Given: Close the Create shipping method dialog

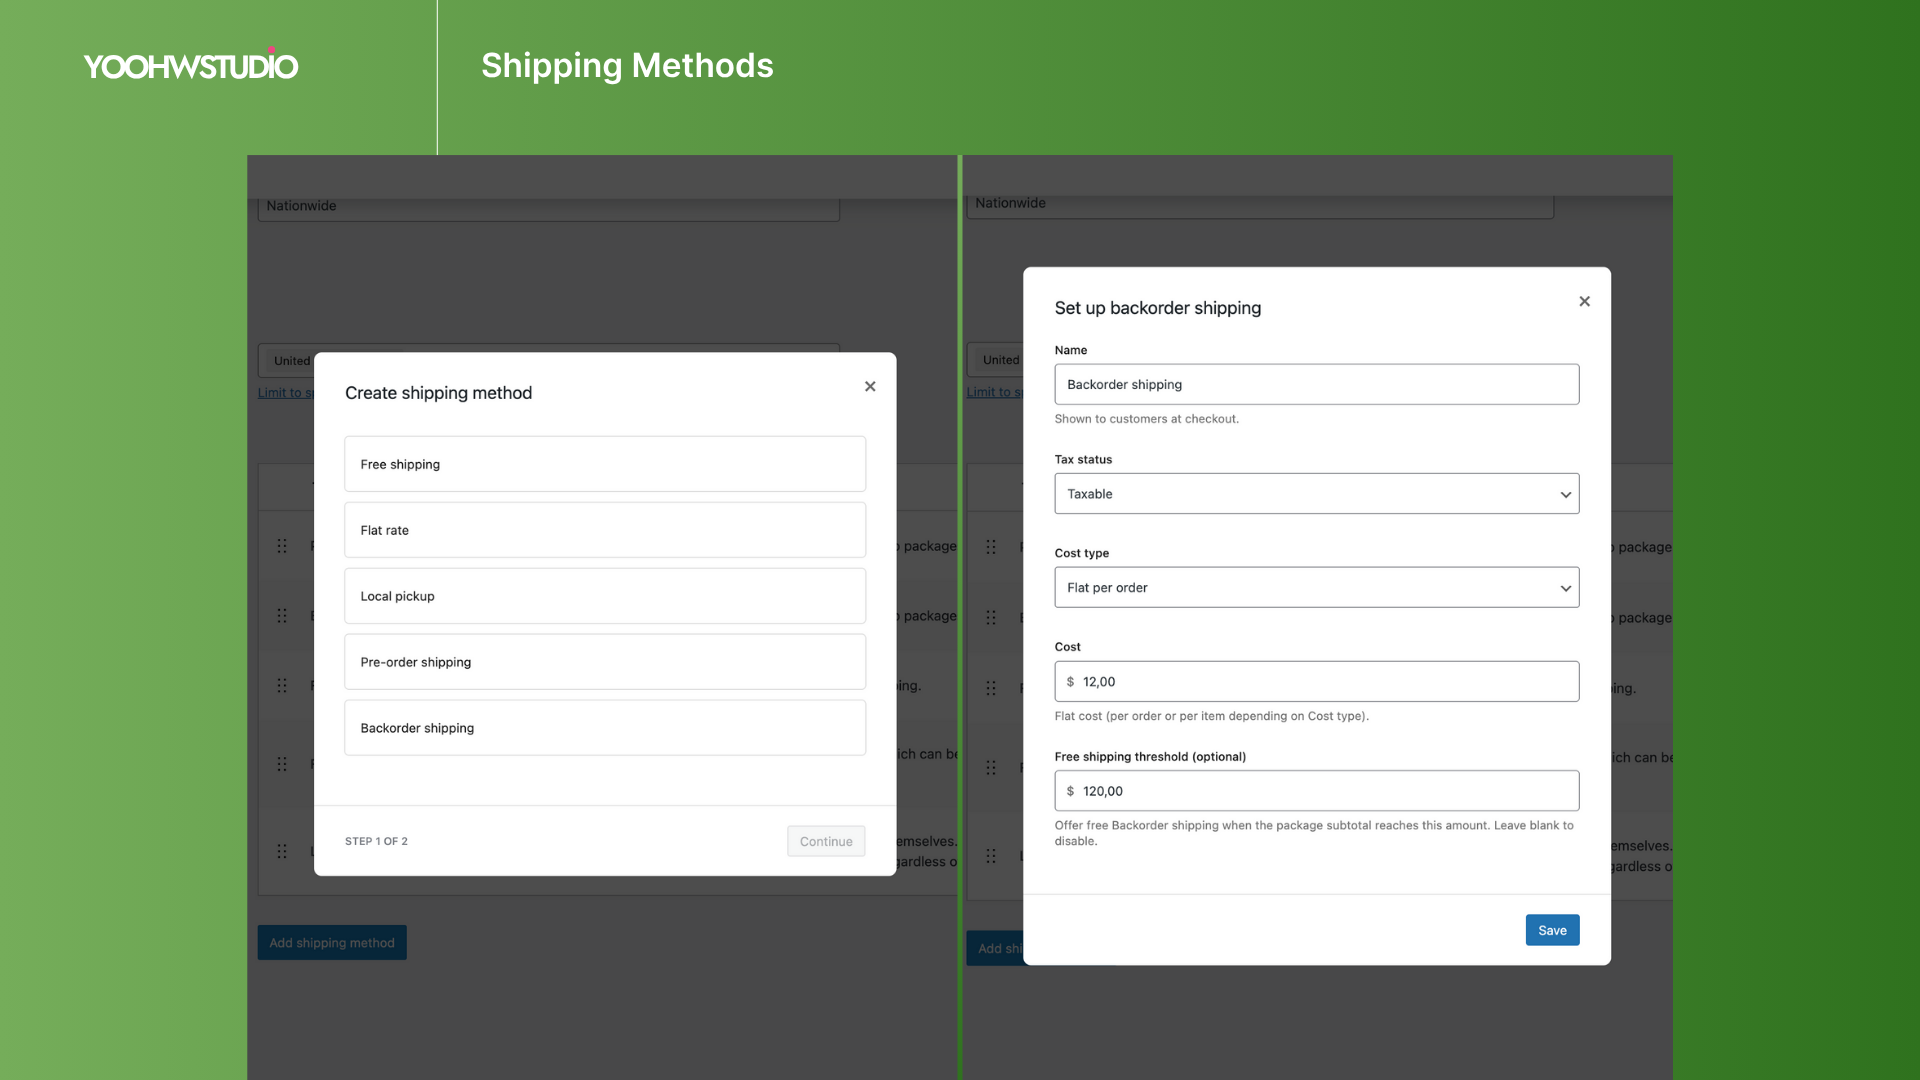Looking at the screenshot, I should (x=870, y=387).
